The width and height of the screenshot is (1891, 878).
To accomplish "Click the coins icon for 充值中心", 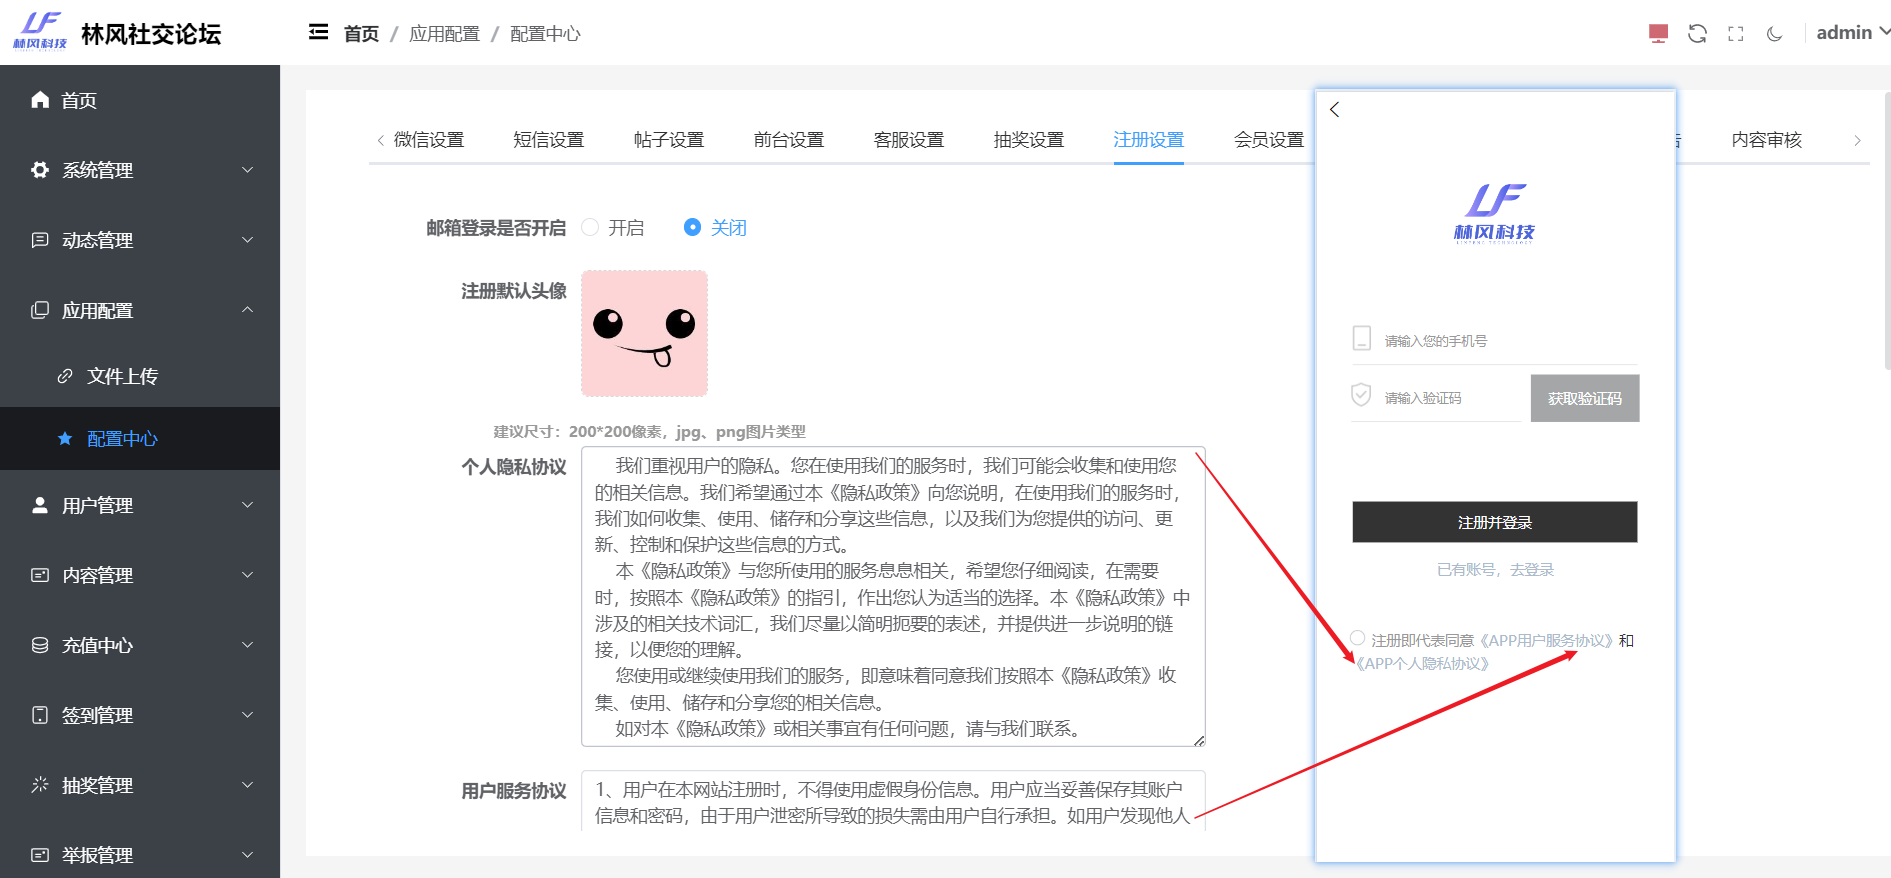I will (40, 645).
